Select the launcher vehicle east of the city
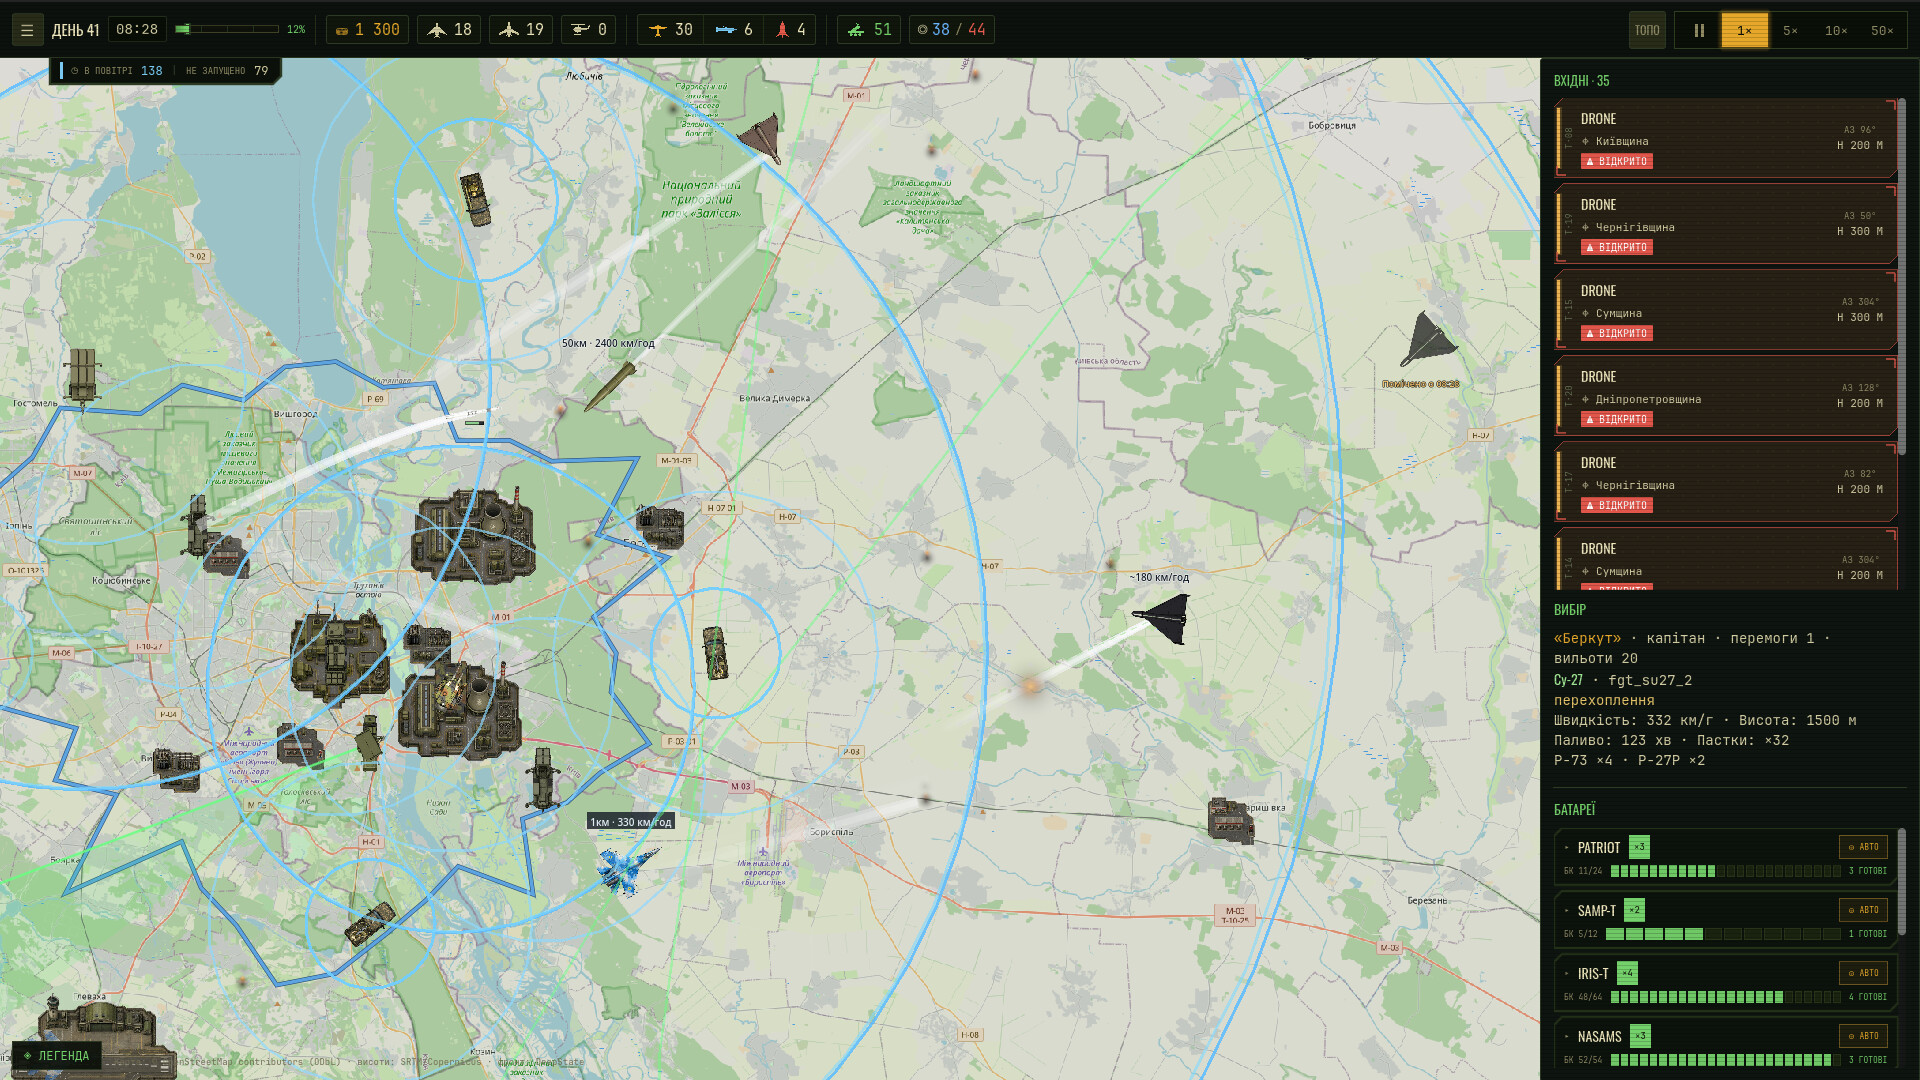Image resolution: width=1920 pixels, height=1080 pixels. click(715, 653)
